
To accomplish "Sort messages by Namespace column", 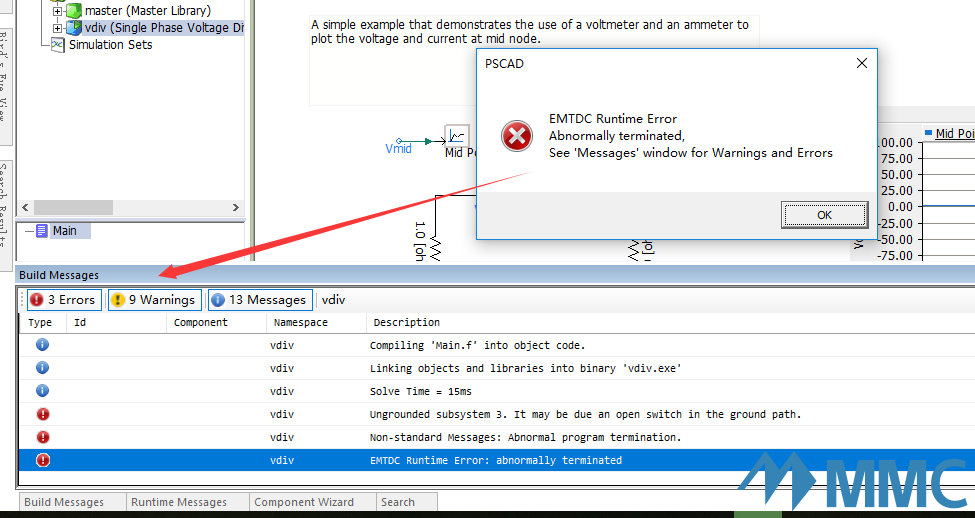I will [x=317, y=322].
